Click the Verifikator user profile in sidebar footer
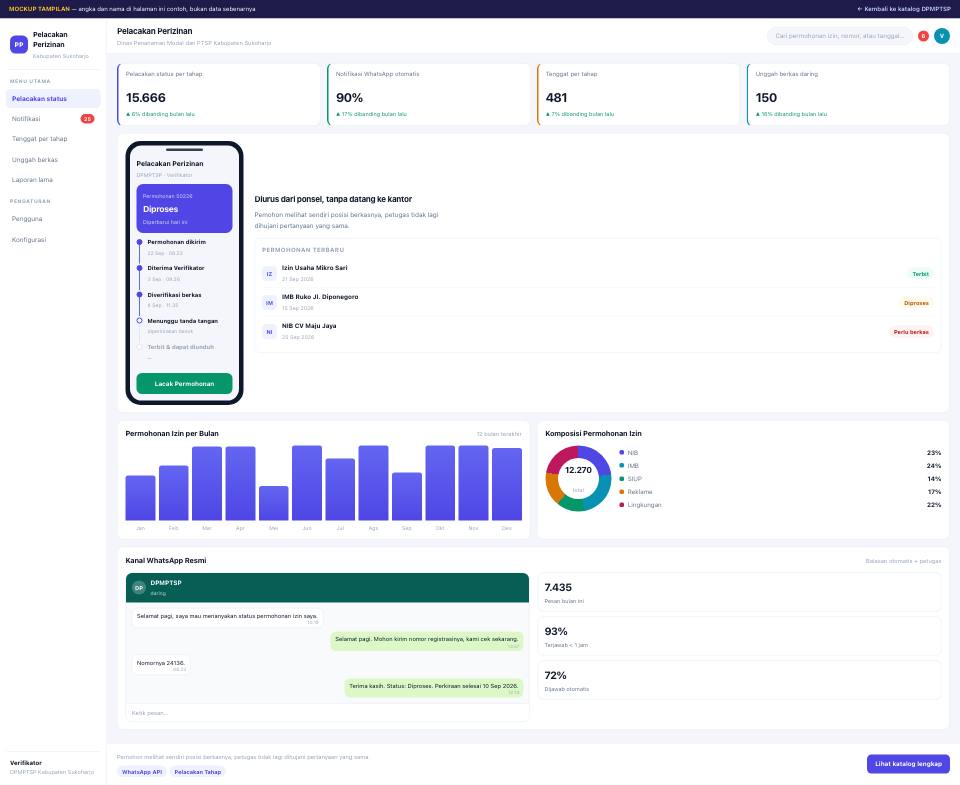 (53, 767)
